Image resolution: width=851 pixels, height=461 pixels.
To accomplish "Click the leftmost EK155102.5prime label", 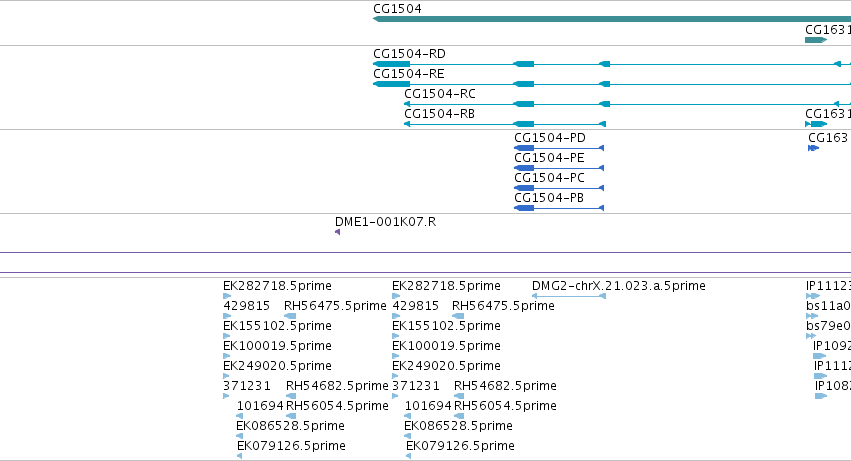I will (x=277, y=326).
